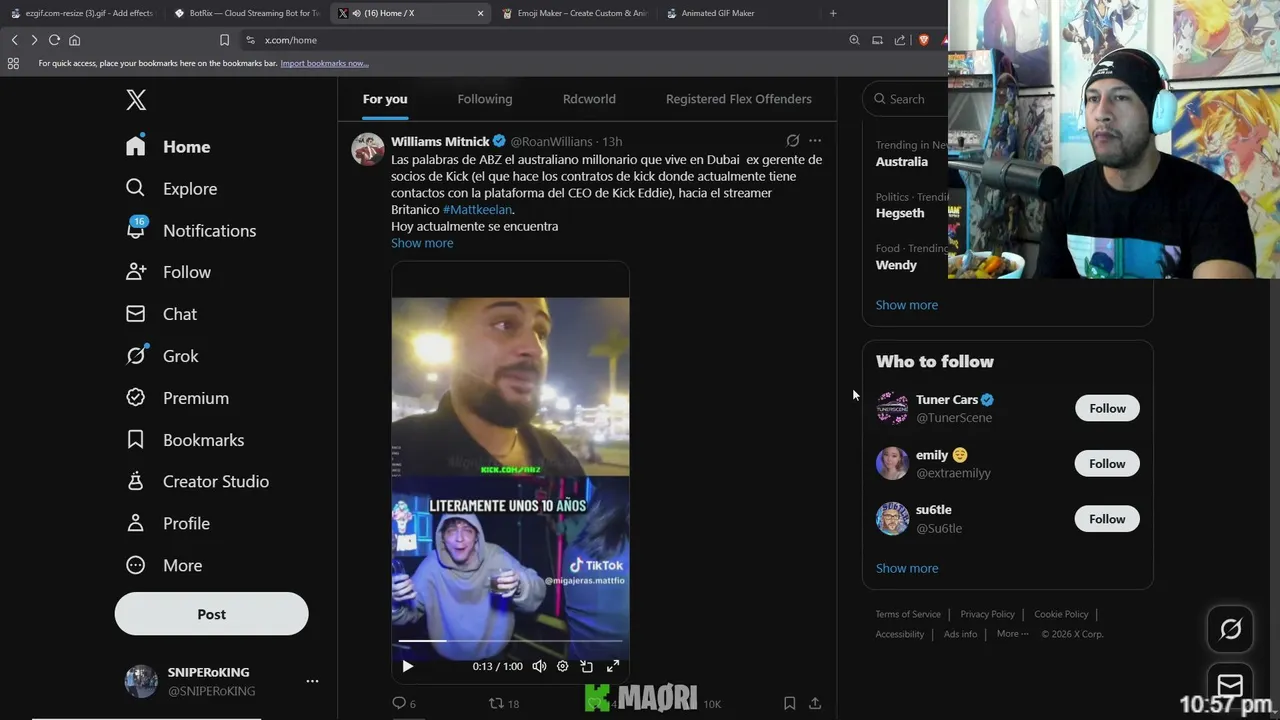Toggle picture-in-picture for the video
Screen dimensions: 1280x720
(587, 666)
